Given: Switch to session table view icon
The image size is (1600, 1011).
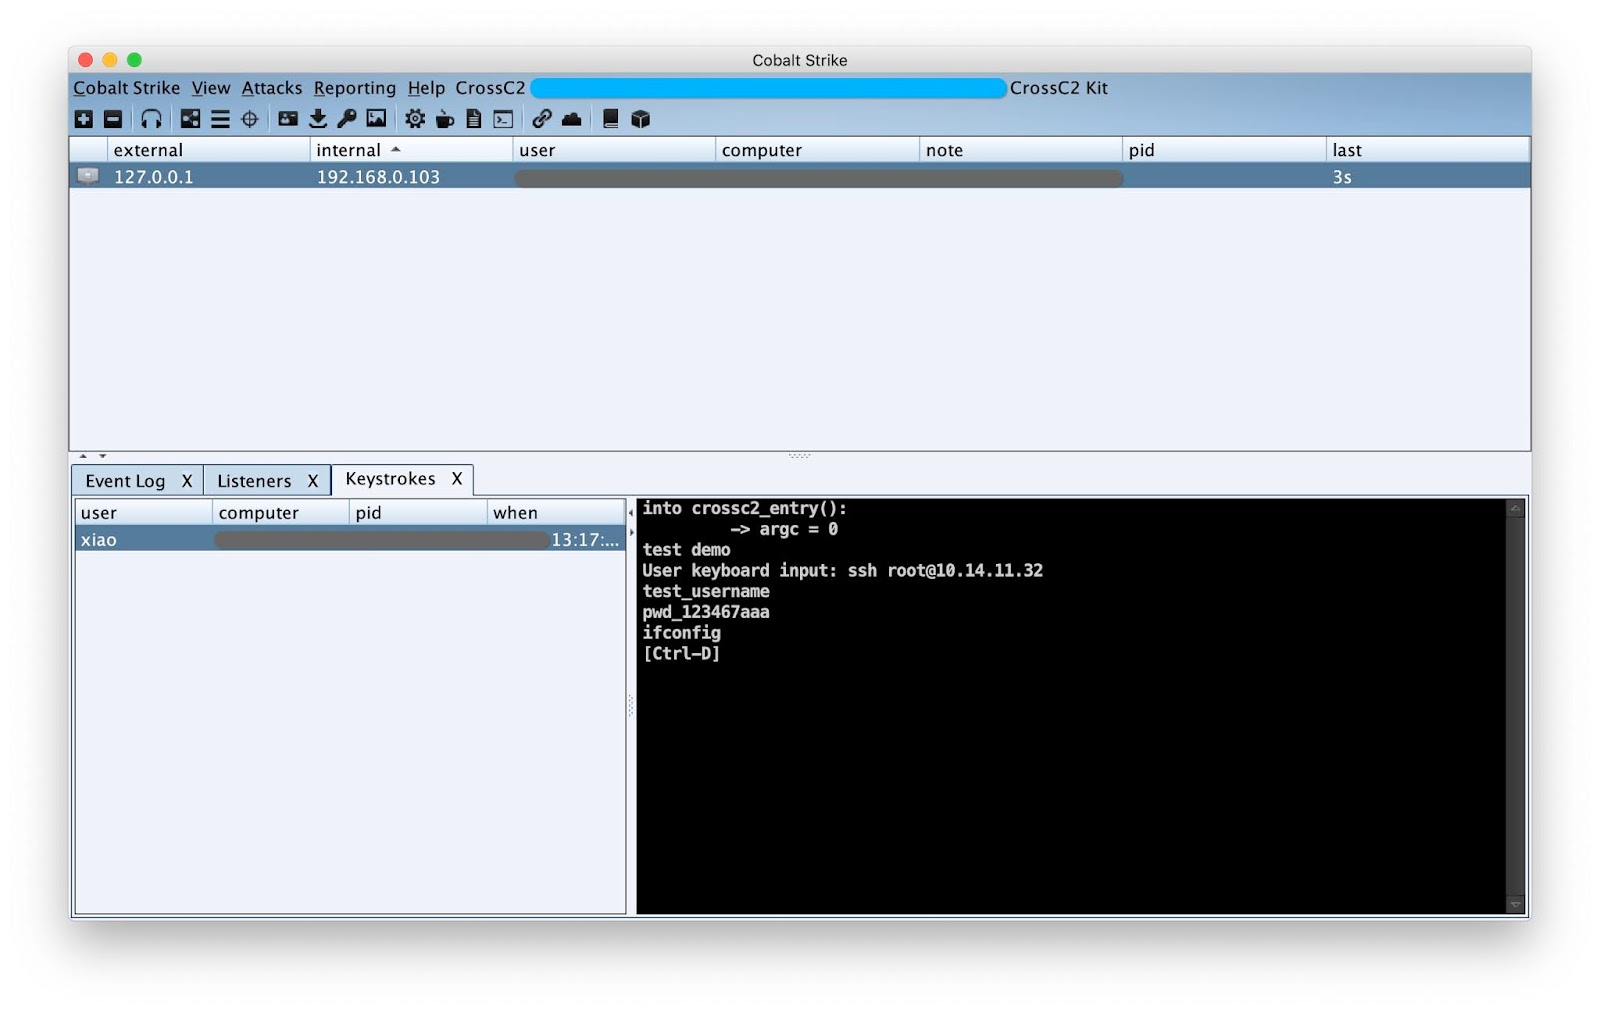Looking at the screenshot, I should [220, 119].
